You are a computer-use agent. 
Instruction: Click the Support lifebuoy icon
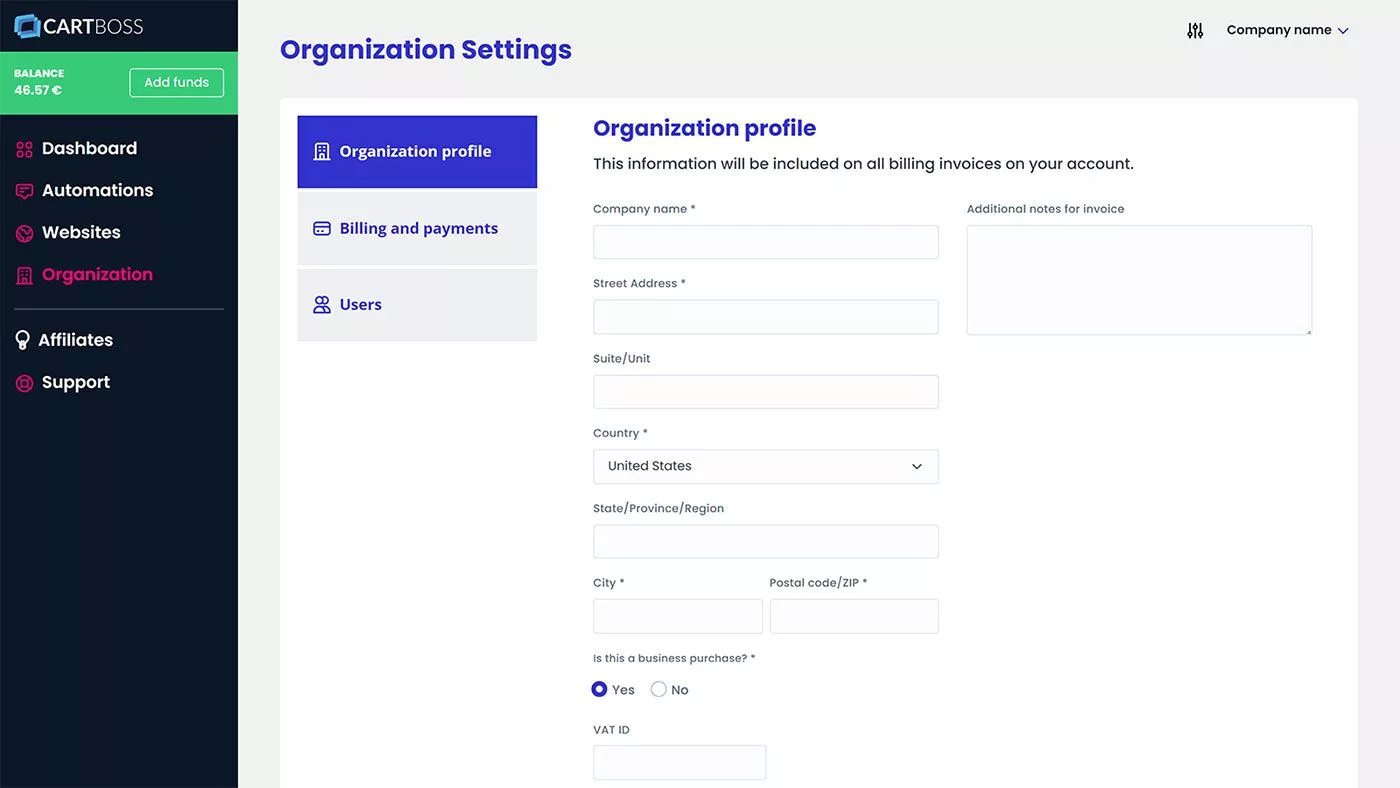click(x=25, y=383)
